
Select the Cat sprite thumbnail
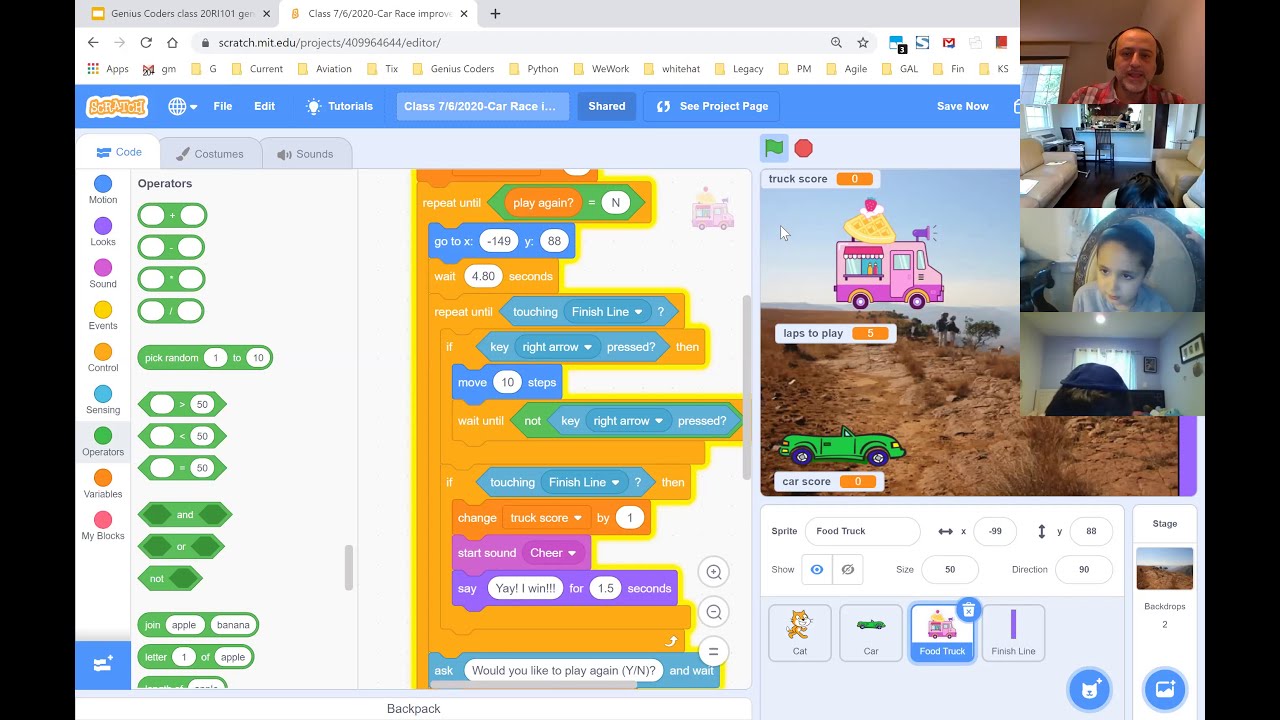tap(799, 633)
